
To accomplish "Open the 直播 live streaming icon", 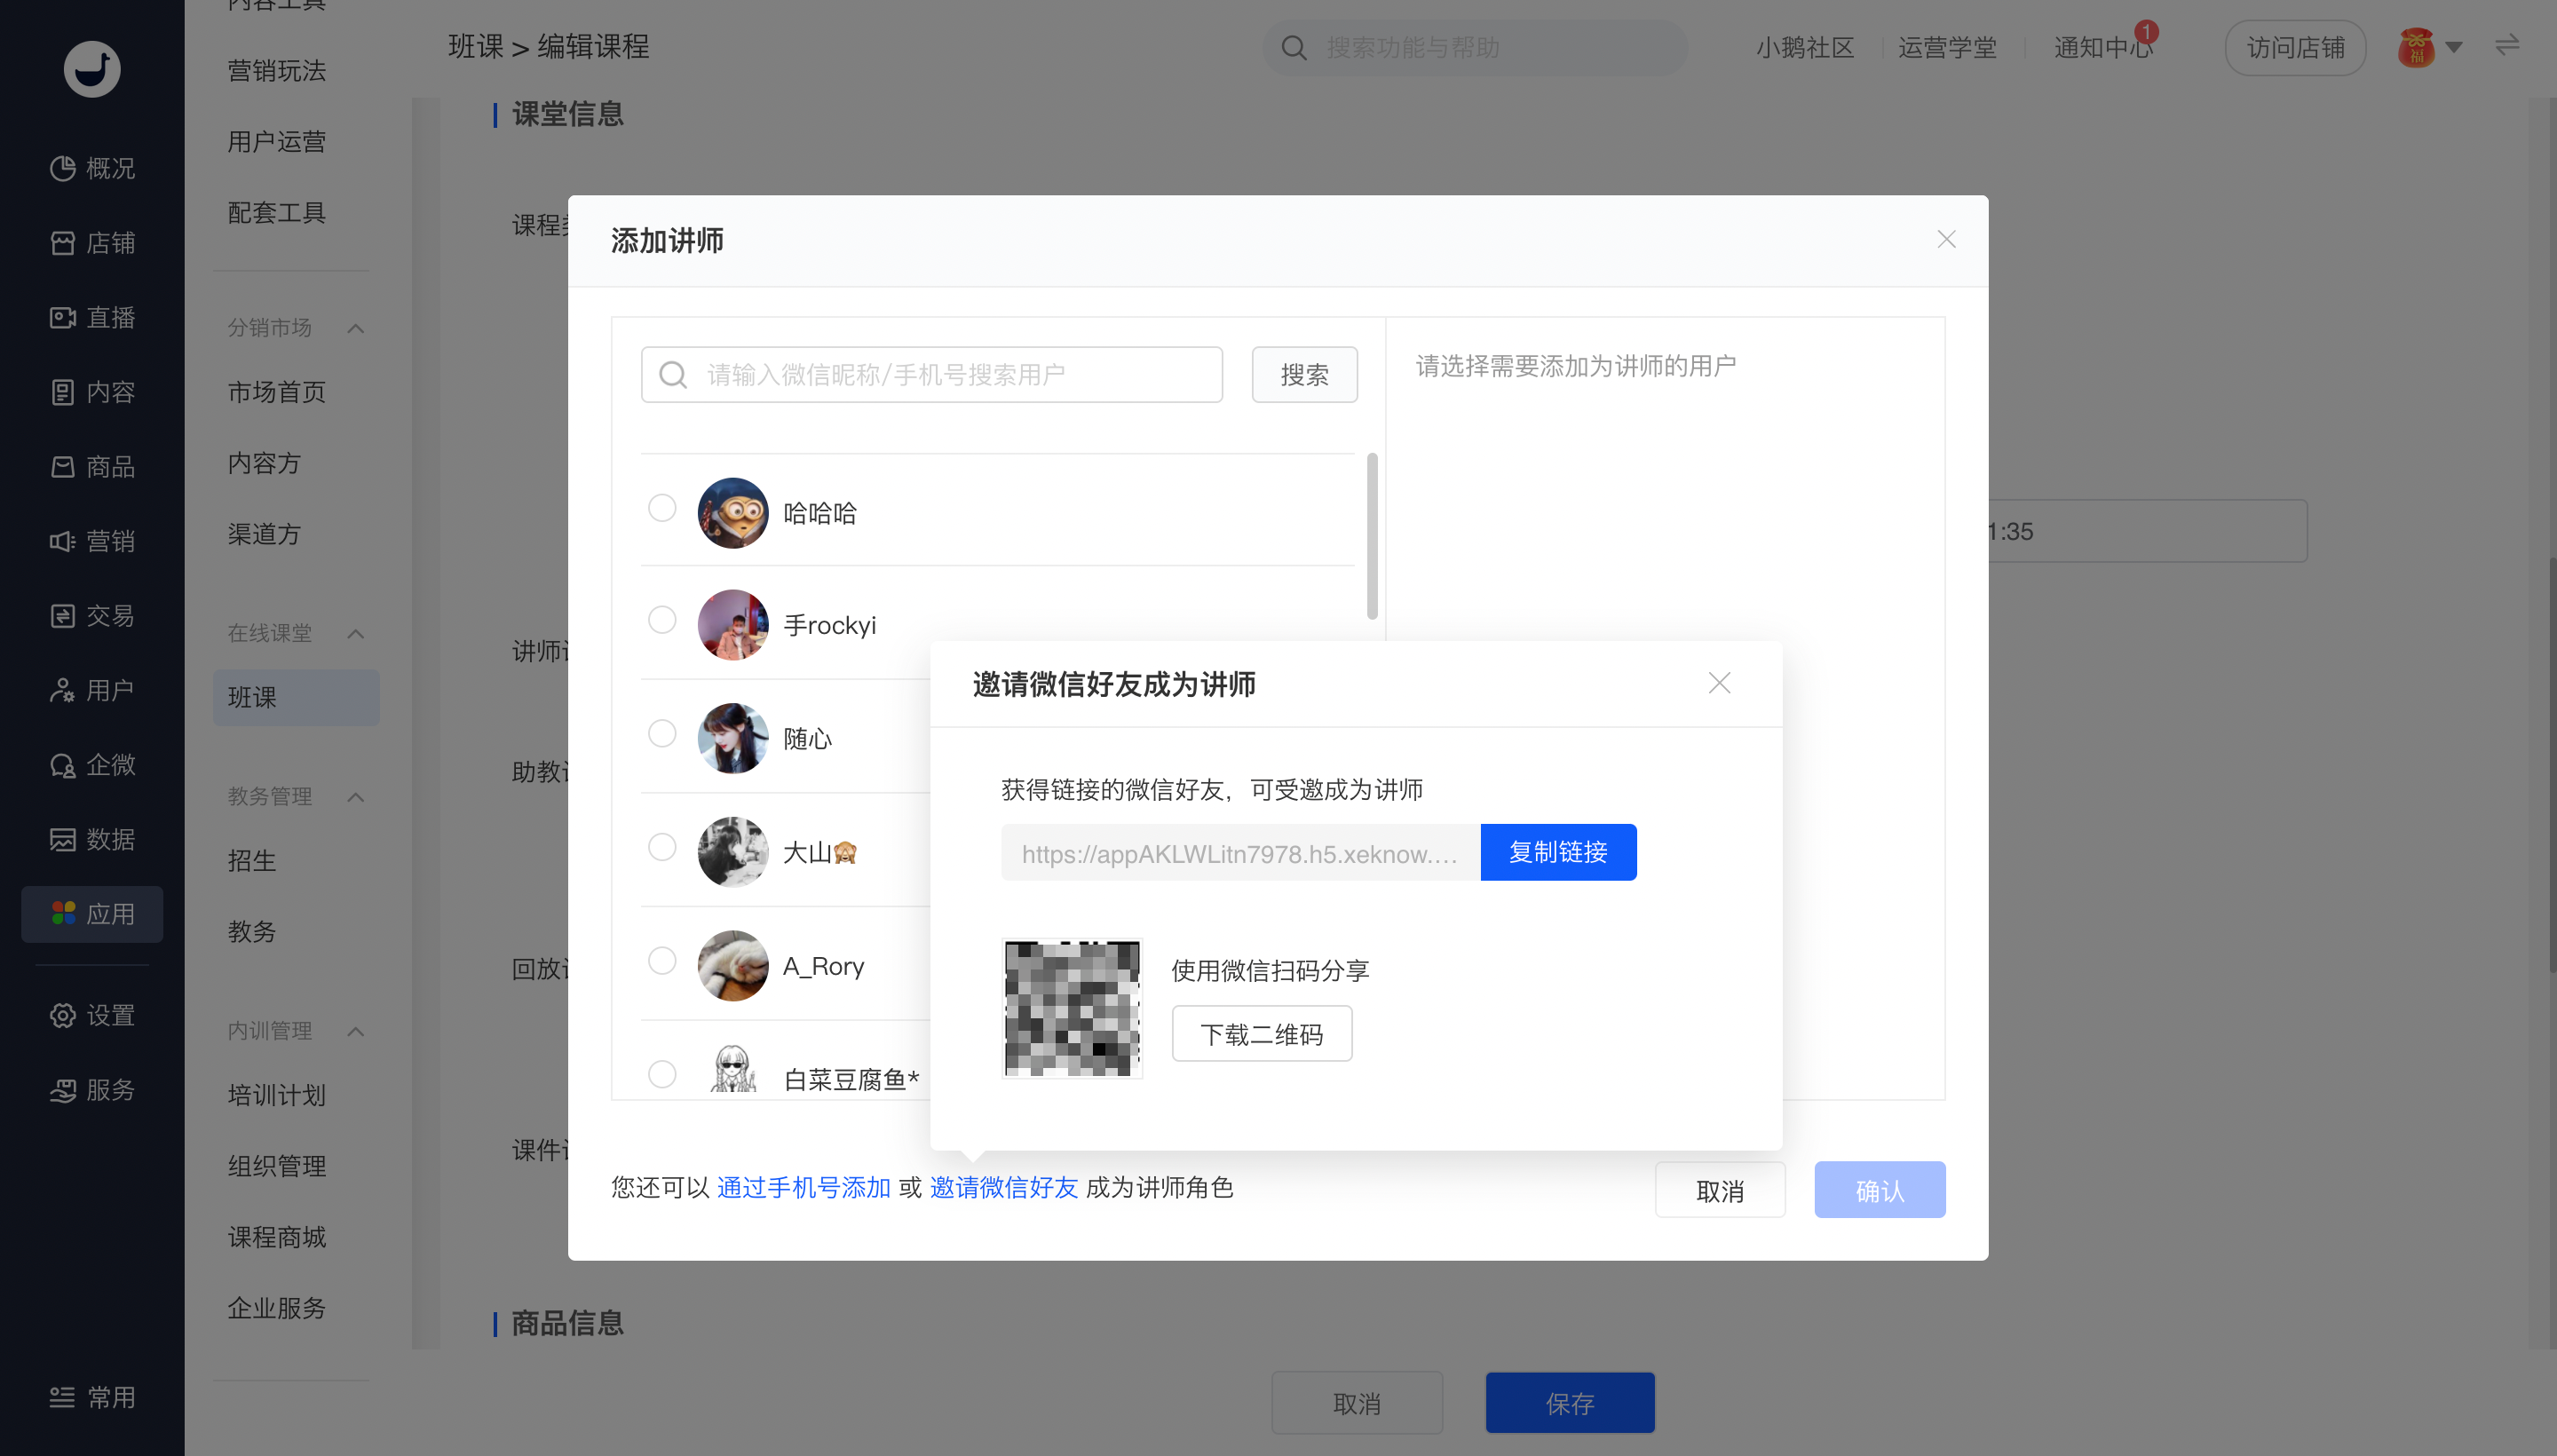I will tap(62, 318).
